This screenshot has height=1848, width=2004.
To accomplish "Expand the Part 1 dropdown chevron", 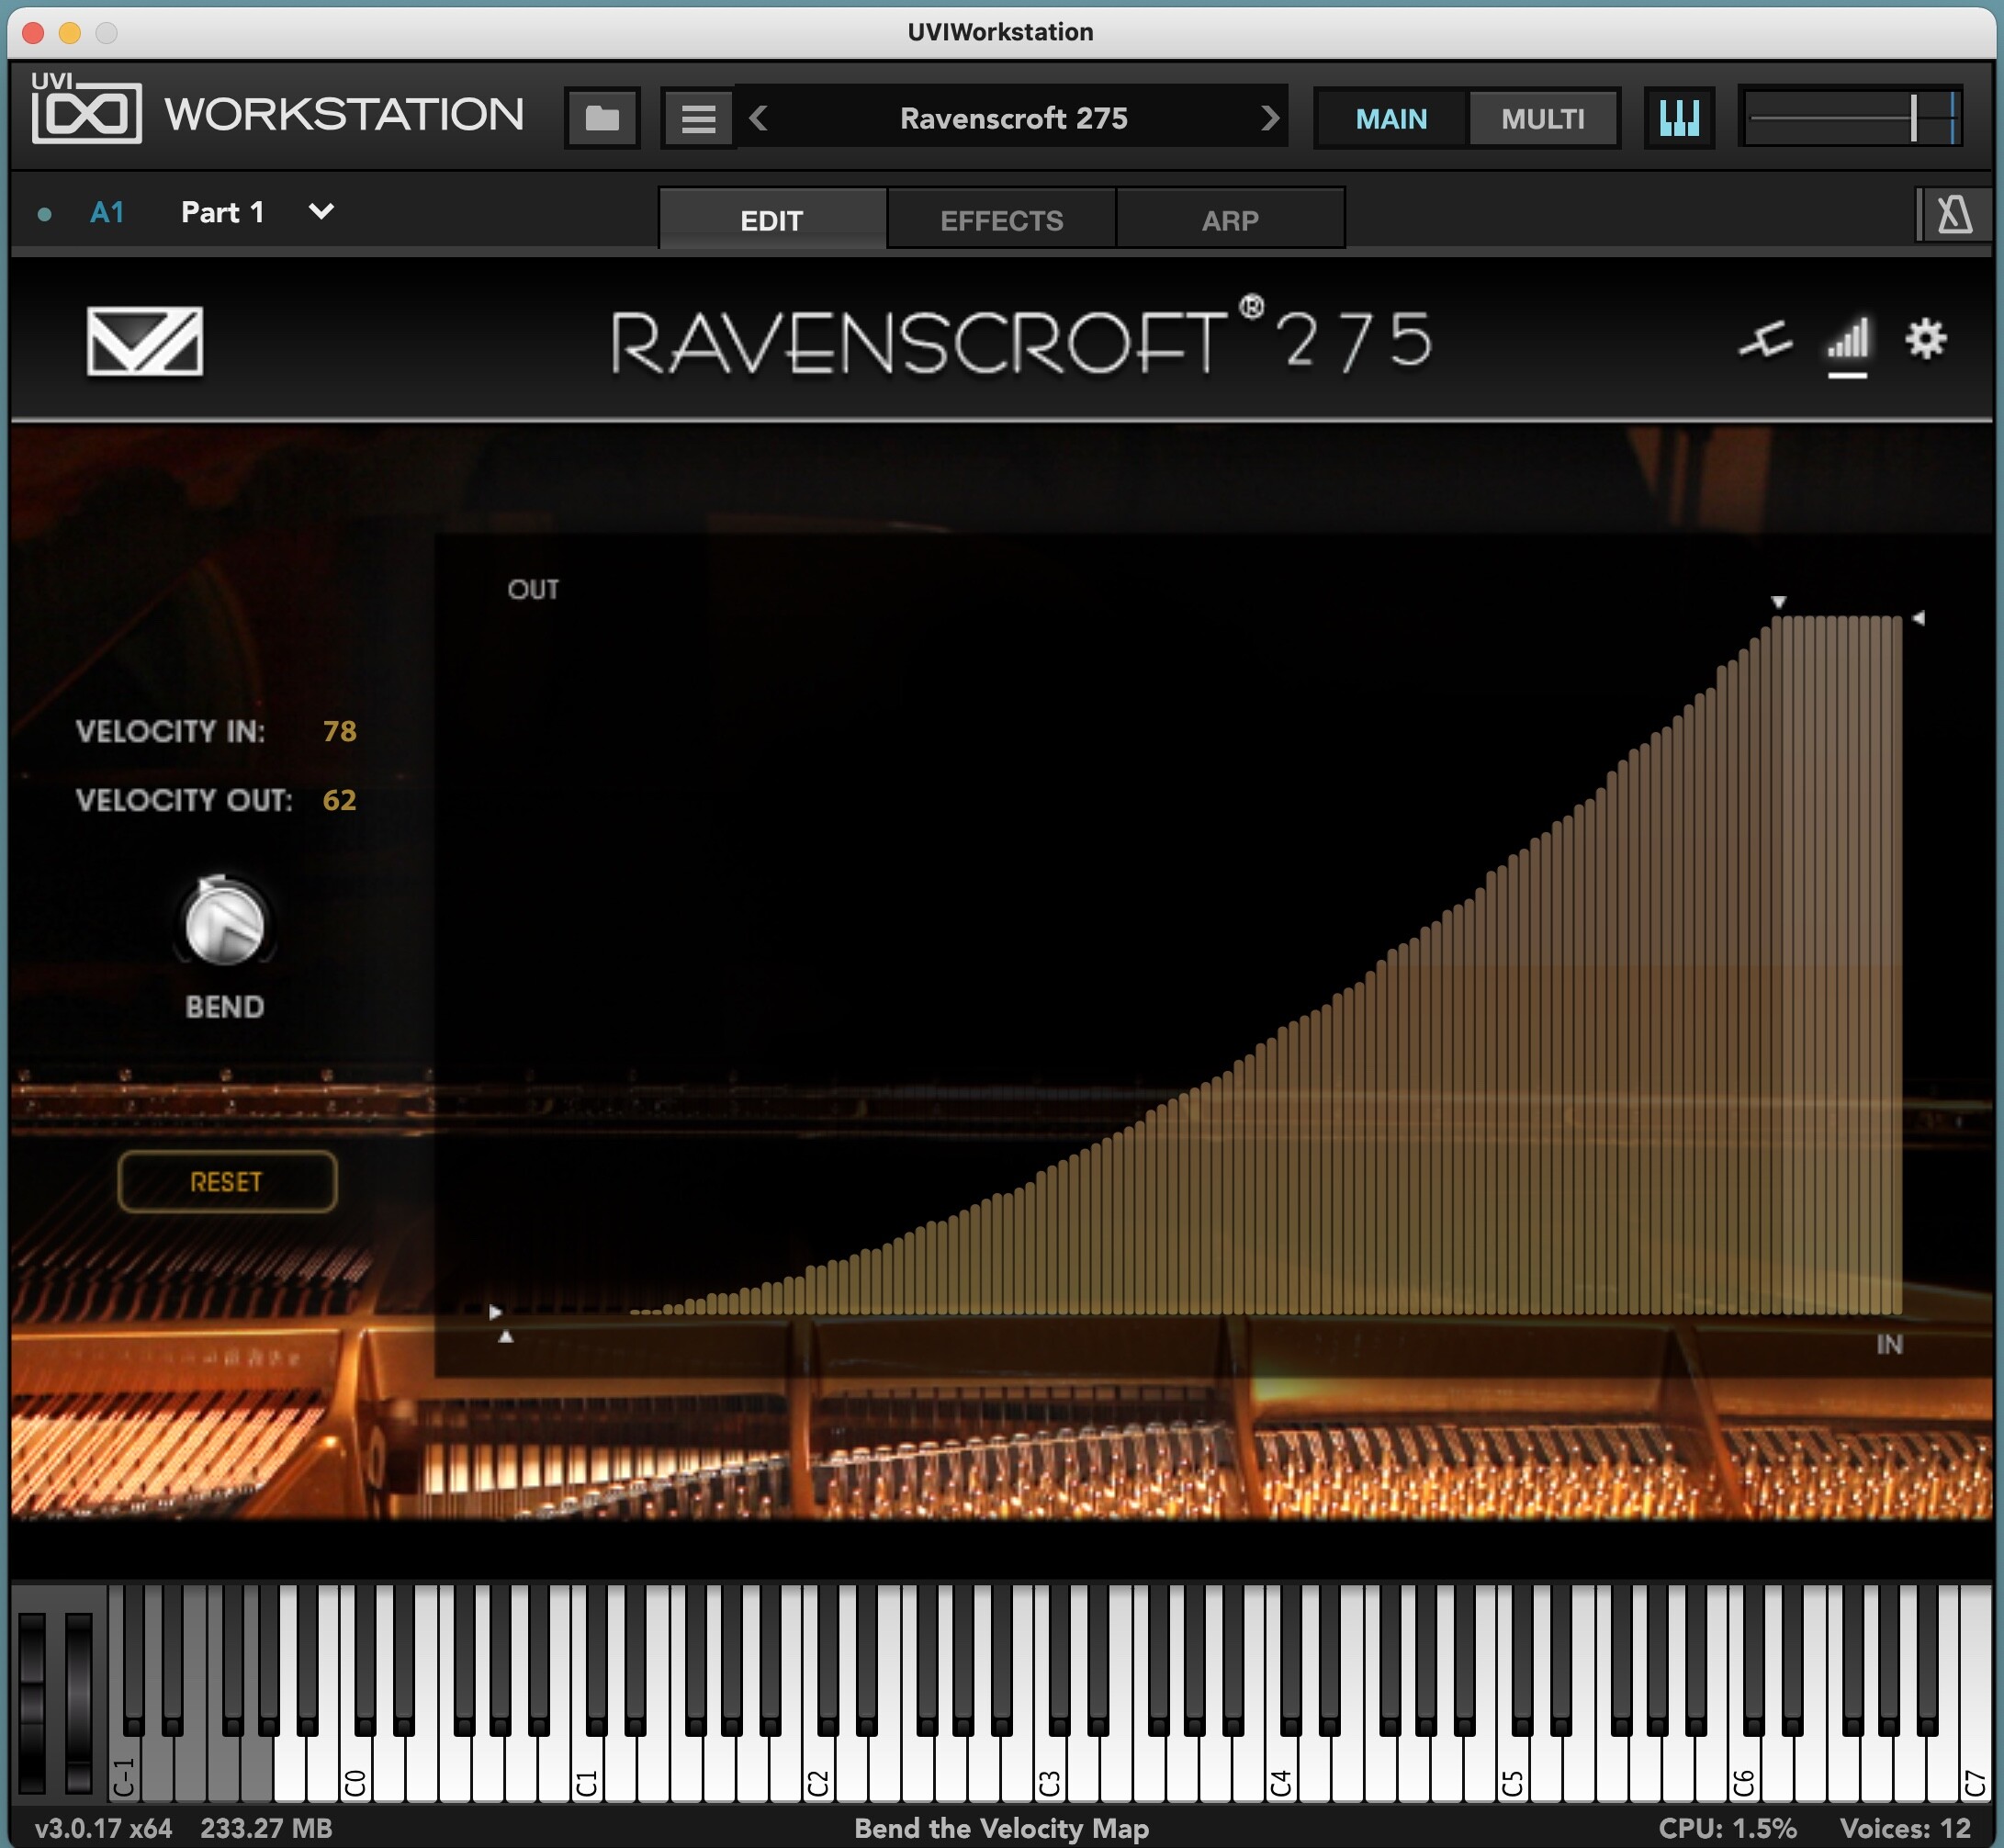I will click(321, 211).
